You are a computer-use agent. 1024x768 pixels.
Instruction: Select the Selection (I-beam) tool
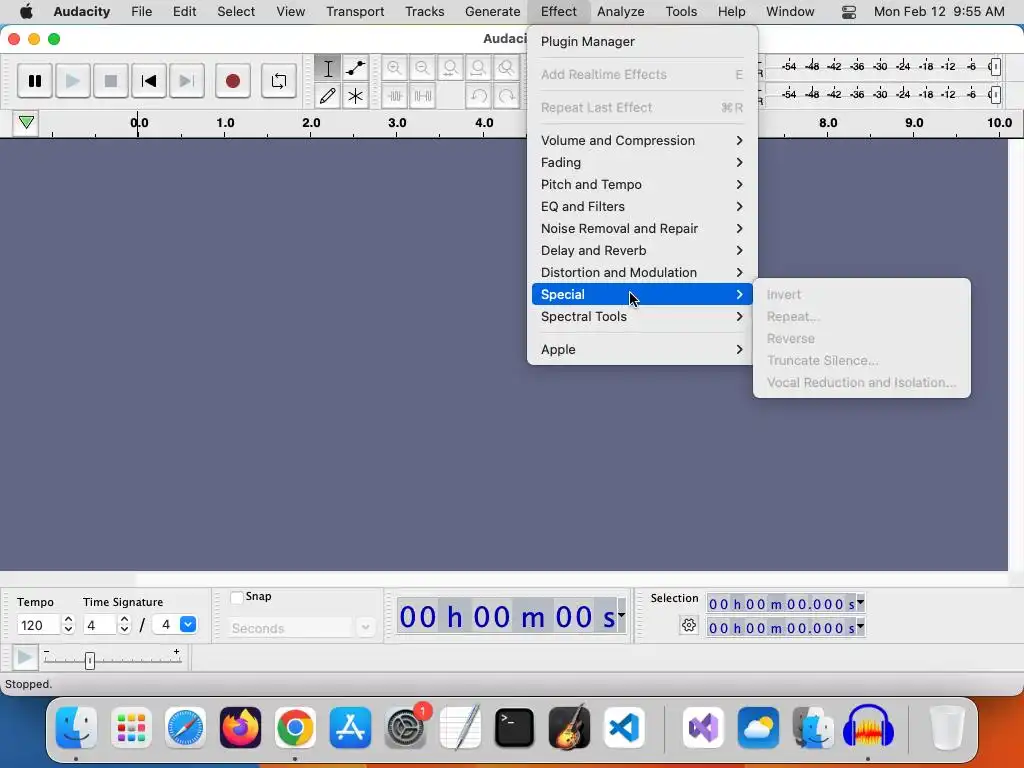(328, 68)
